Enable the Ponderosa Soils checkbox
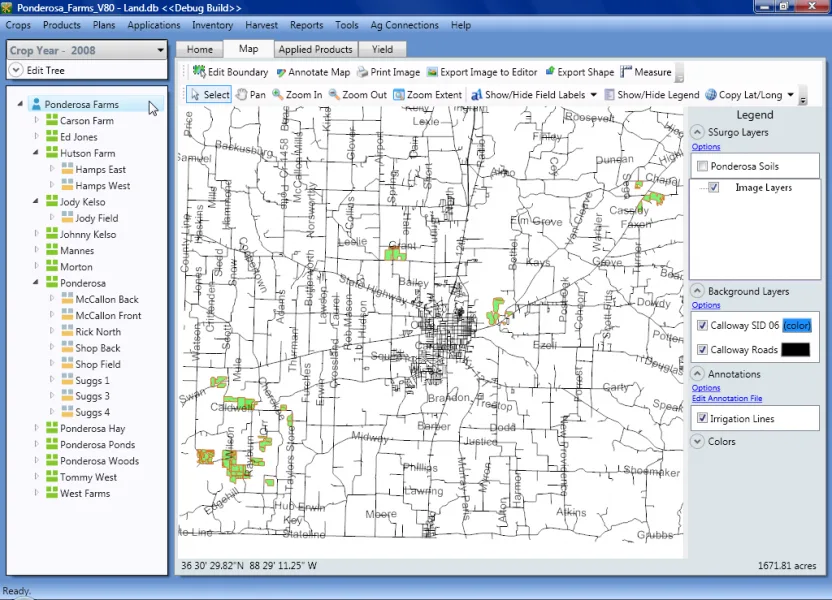Viewport: 832px width, 600px height. tap(703, 166)
